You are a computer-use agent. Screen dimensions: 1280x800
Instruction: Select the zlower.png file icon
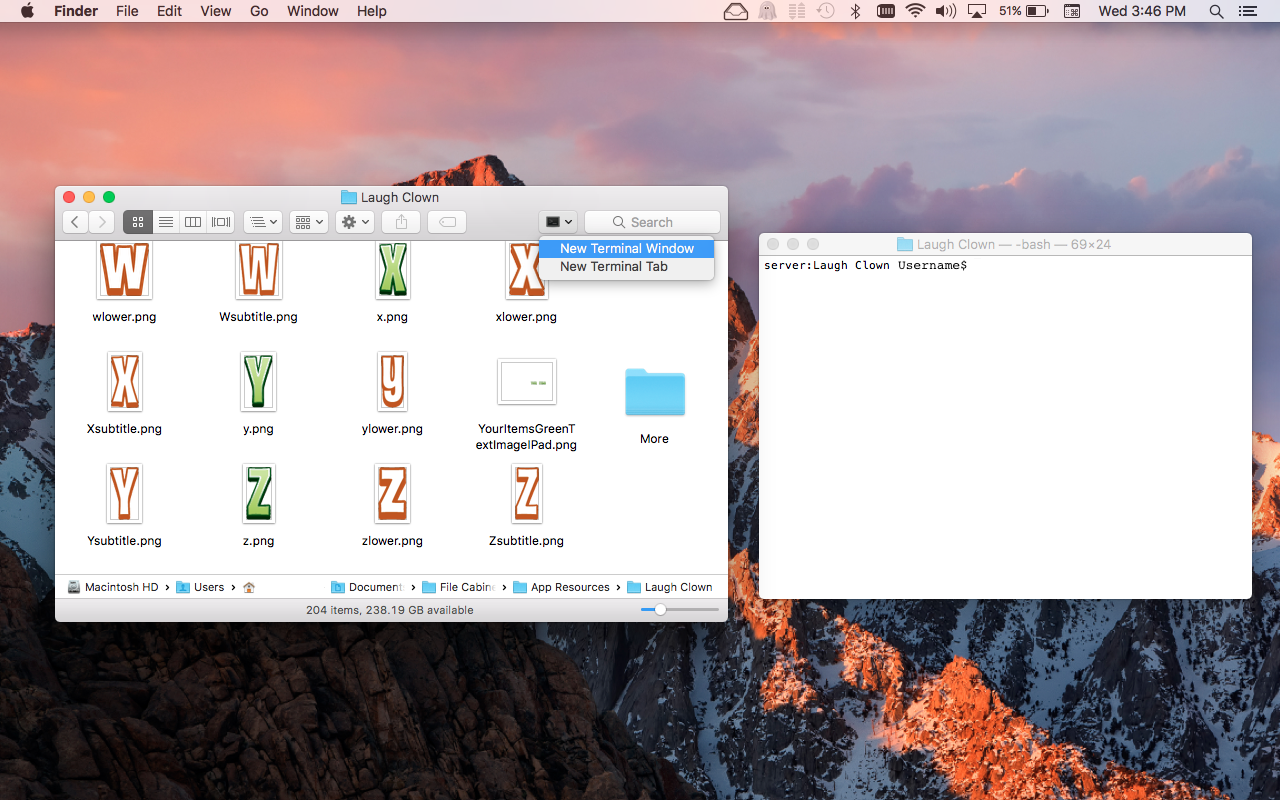click(x=392, y=493)
